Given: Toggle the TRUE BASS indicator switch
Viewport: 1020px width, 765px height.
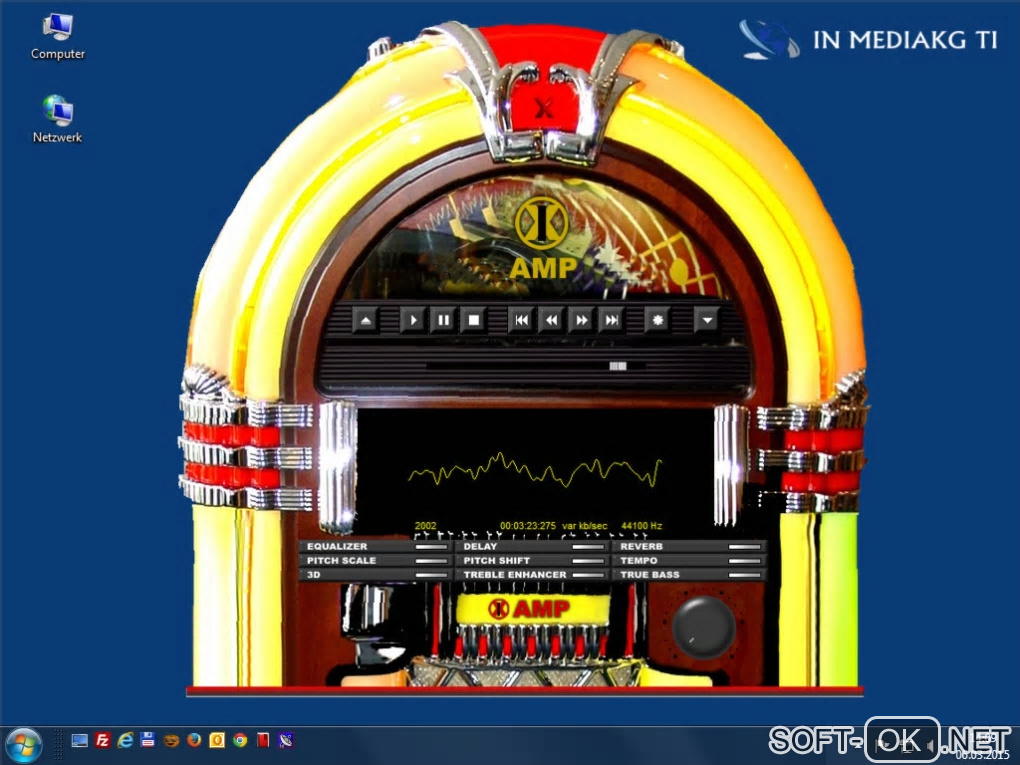Looking at the screenshot, I should click(745, 576).
